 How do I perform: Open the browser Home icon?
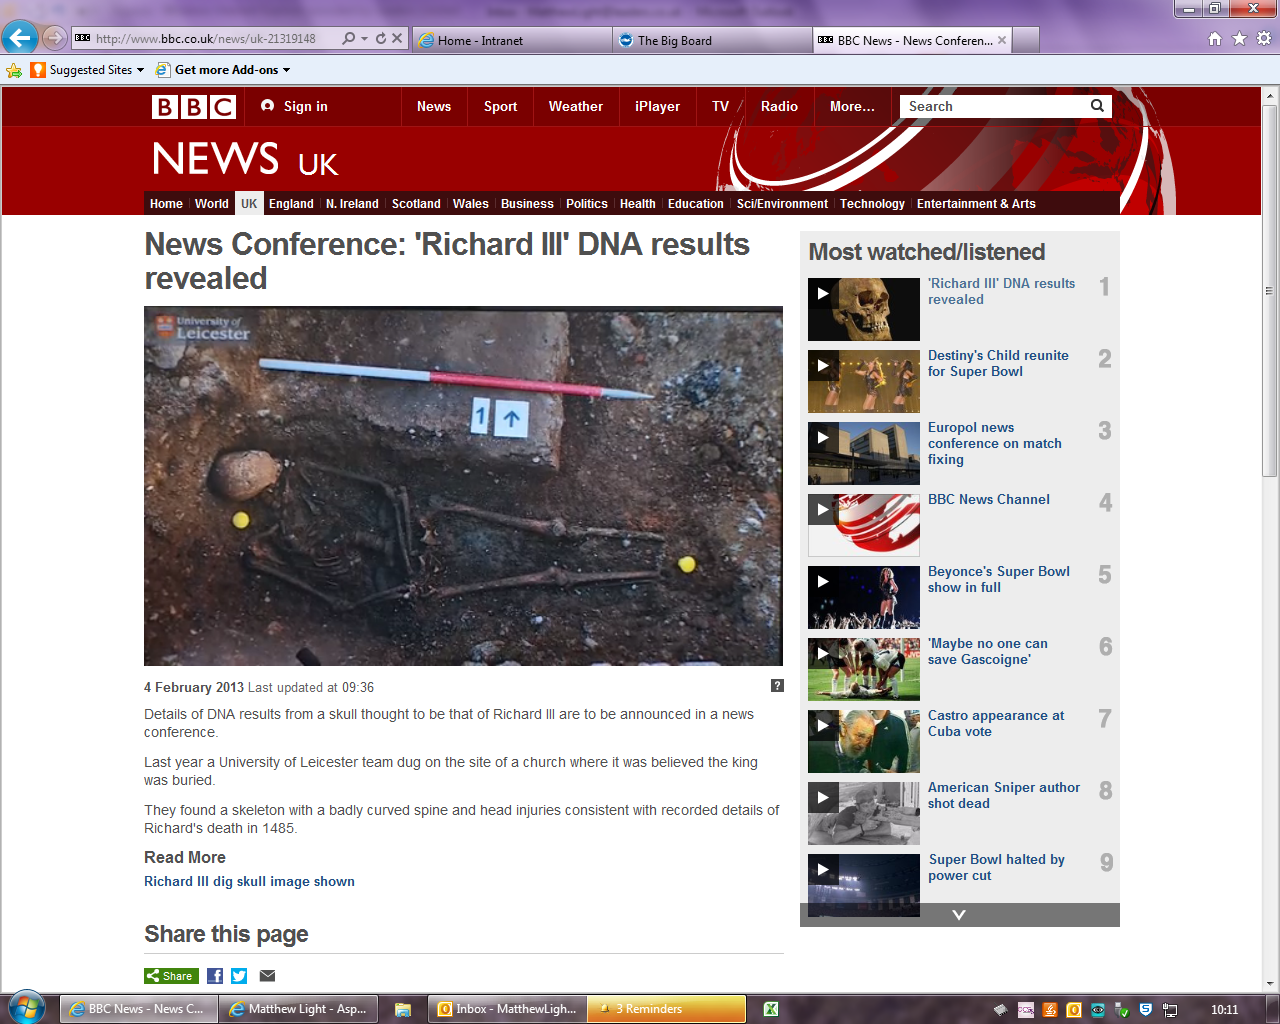point(1215,38)
